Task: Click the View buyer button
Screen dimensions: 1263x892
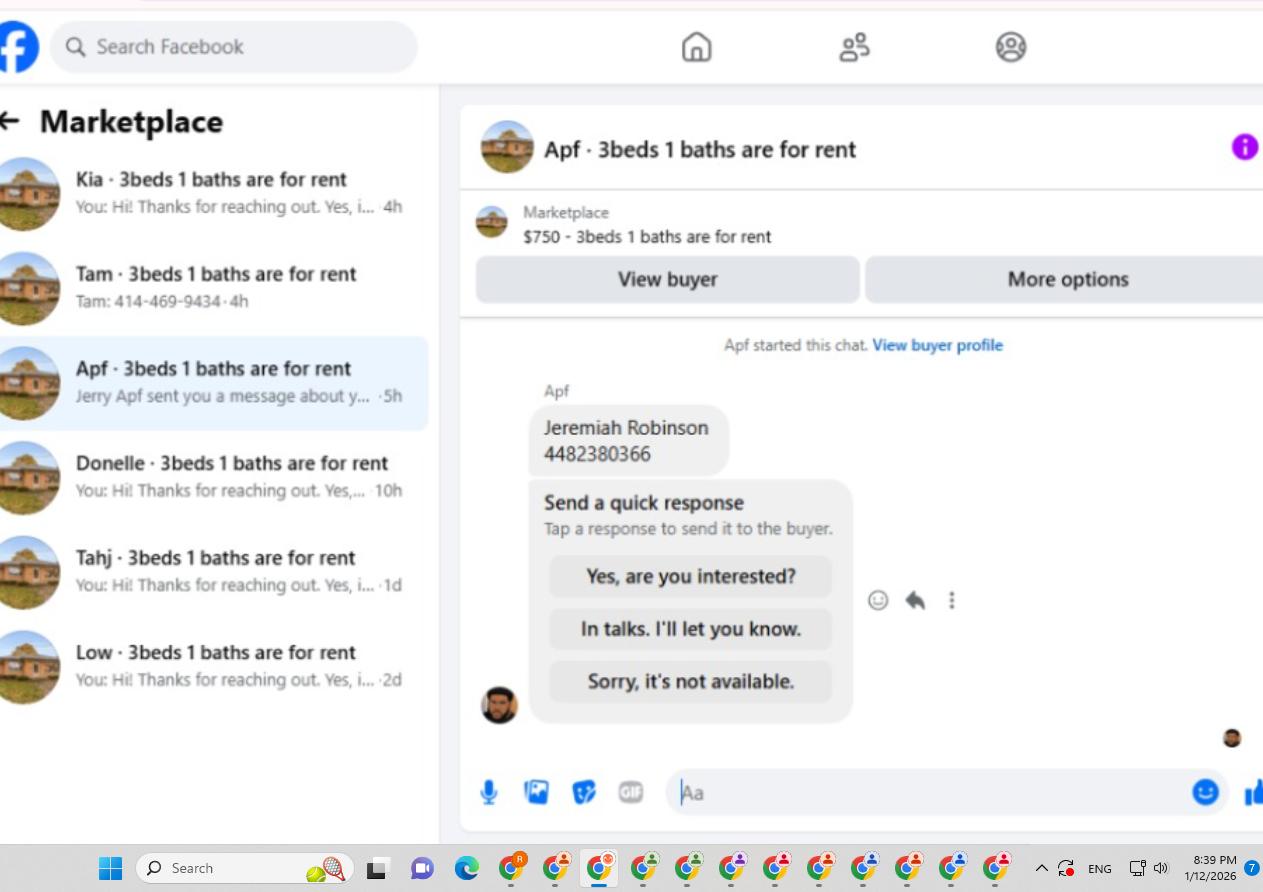Action: tap(667, 279)
